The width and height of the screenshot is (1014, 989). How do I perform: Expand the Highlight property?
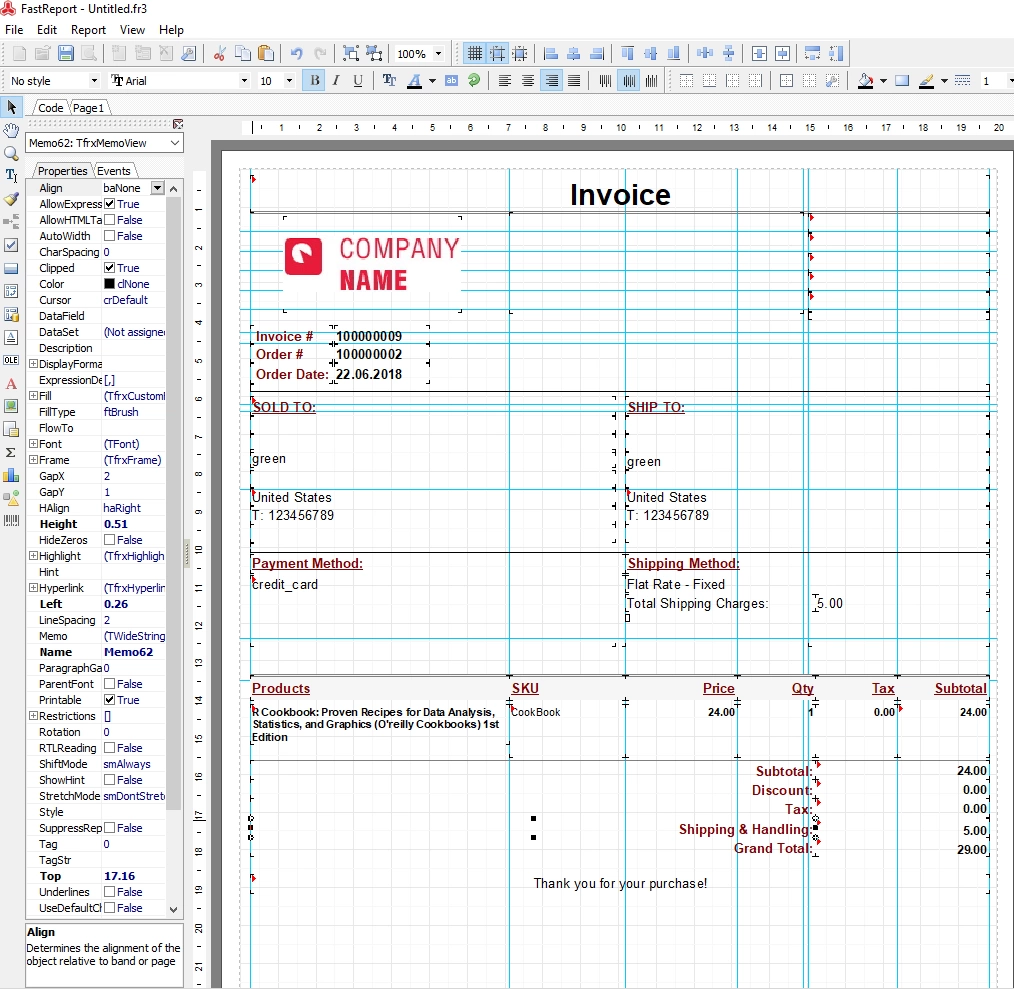[x=33, y=556]
